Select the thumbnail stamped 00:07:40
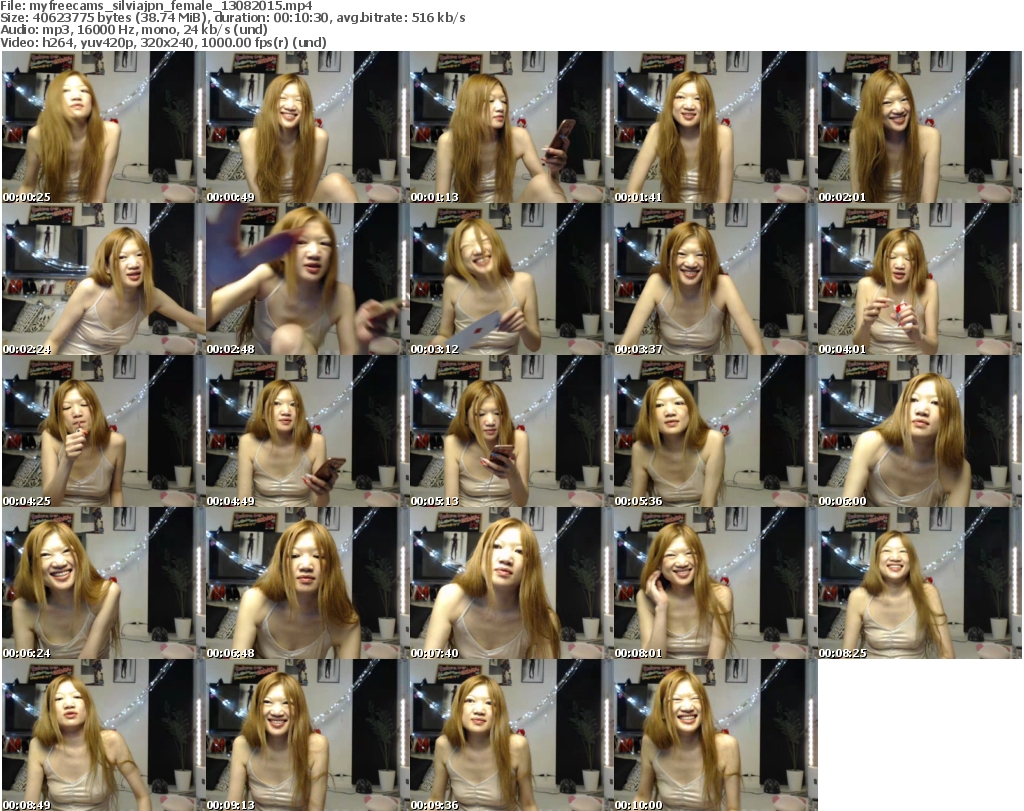The image size is (1024, 811). click(x=511, y=583)
